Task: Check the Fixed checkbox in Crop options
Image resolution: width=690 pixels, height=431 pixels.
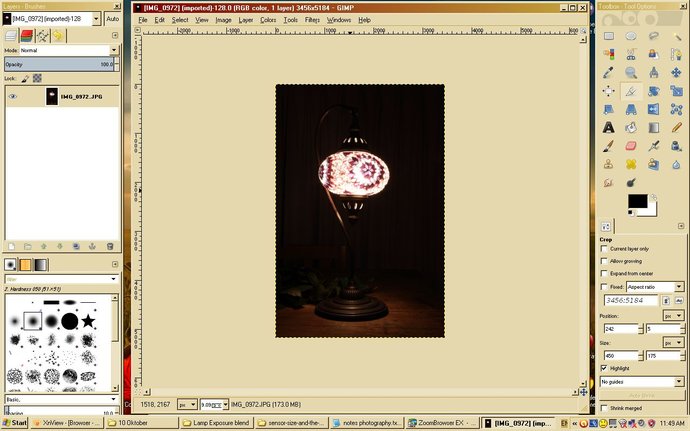Action: point(604,287)
